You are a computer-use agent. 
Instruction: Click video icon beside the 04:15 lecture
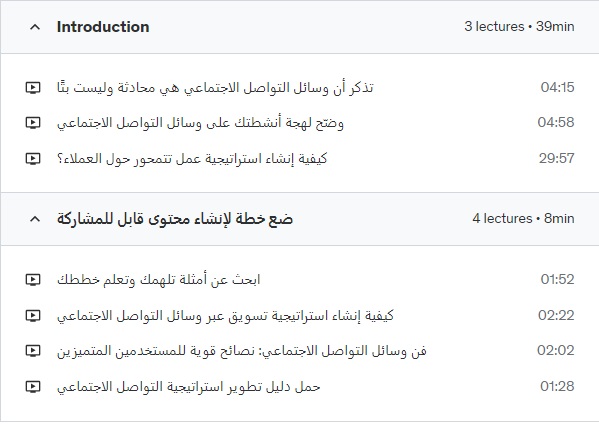coord(33,87)
